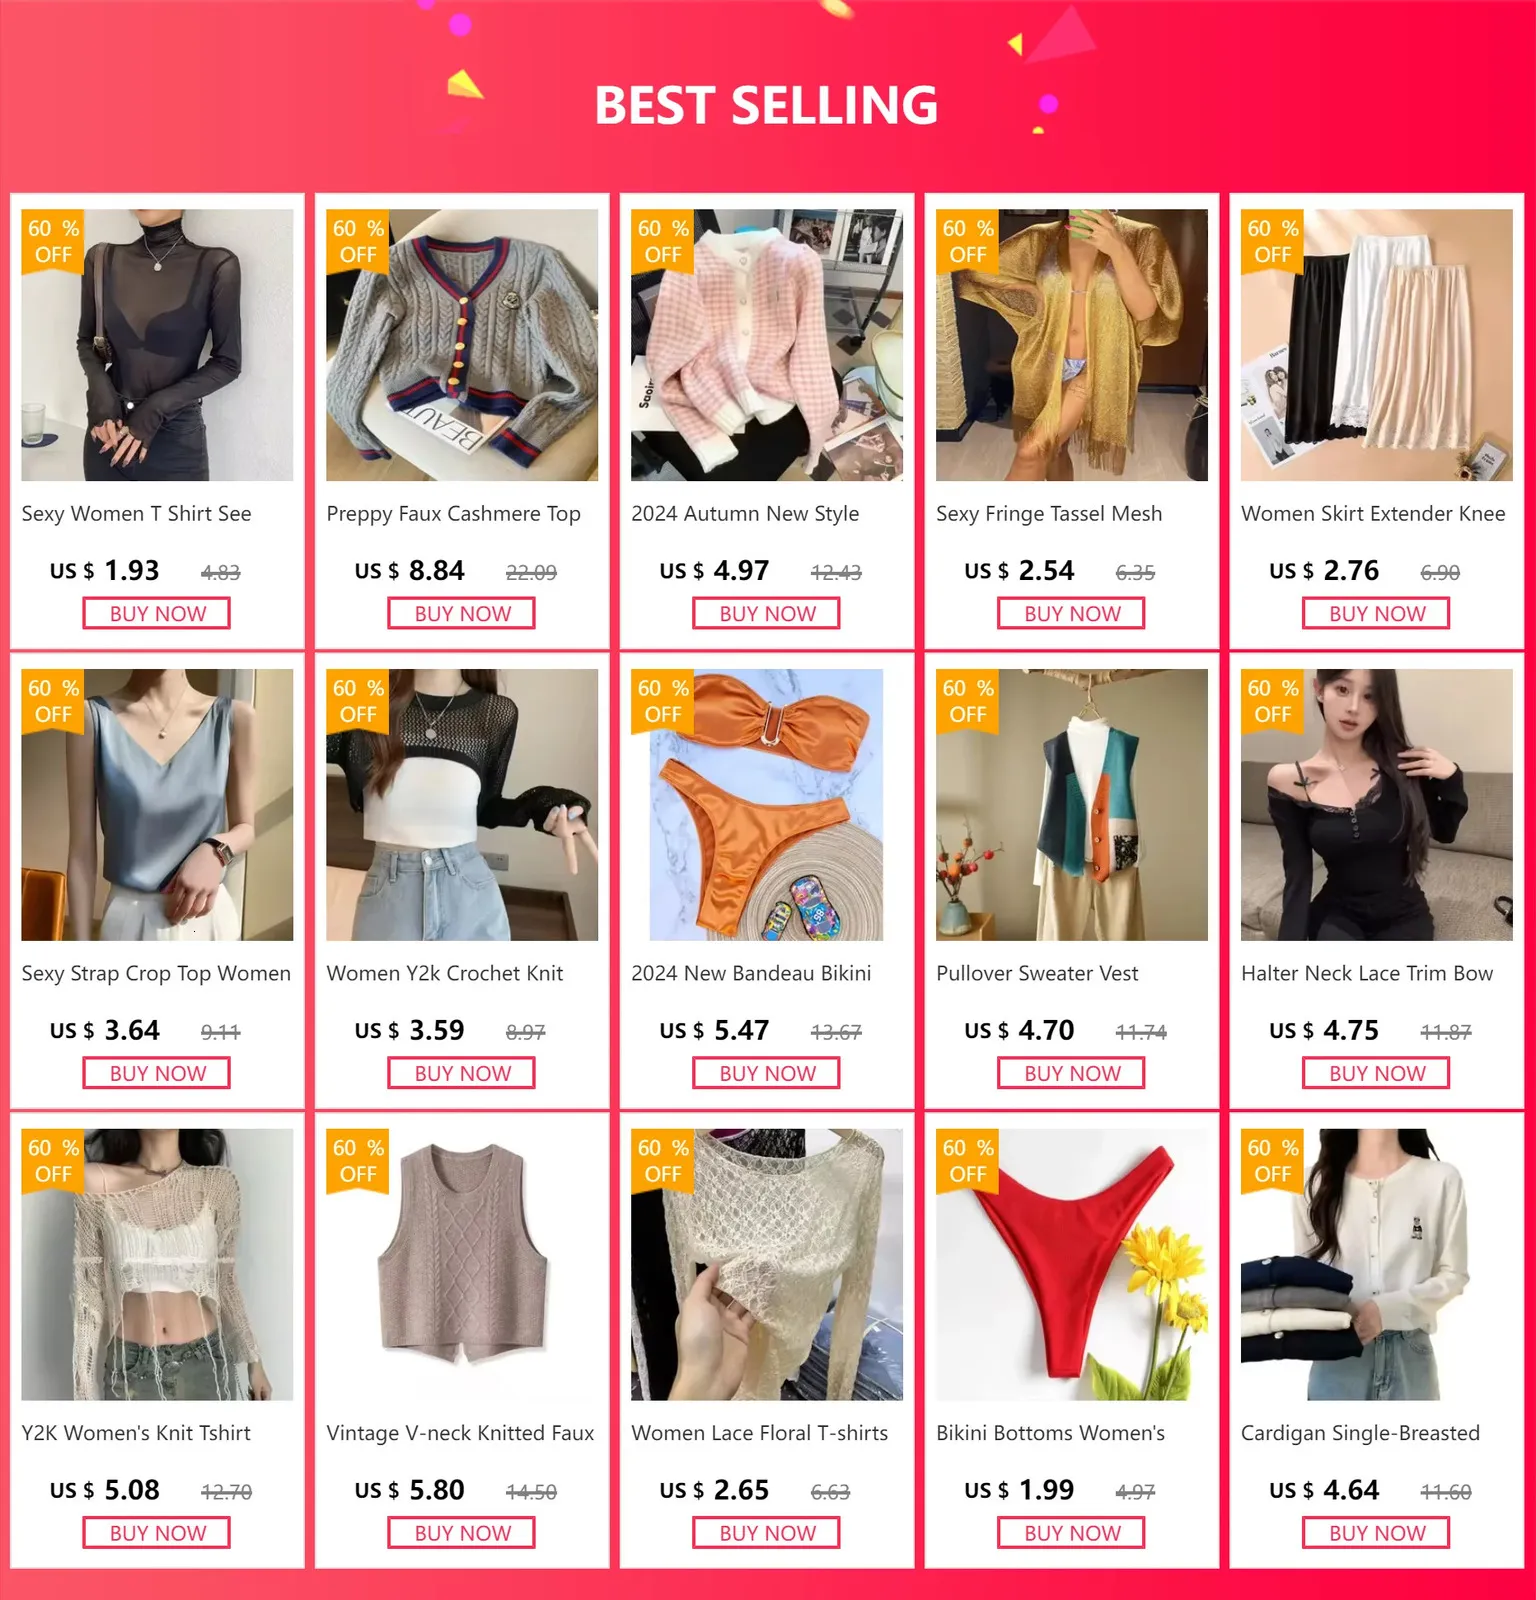Click the US $ 5.47 price of Bandeau Bikini

(x=714, y=1030)
